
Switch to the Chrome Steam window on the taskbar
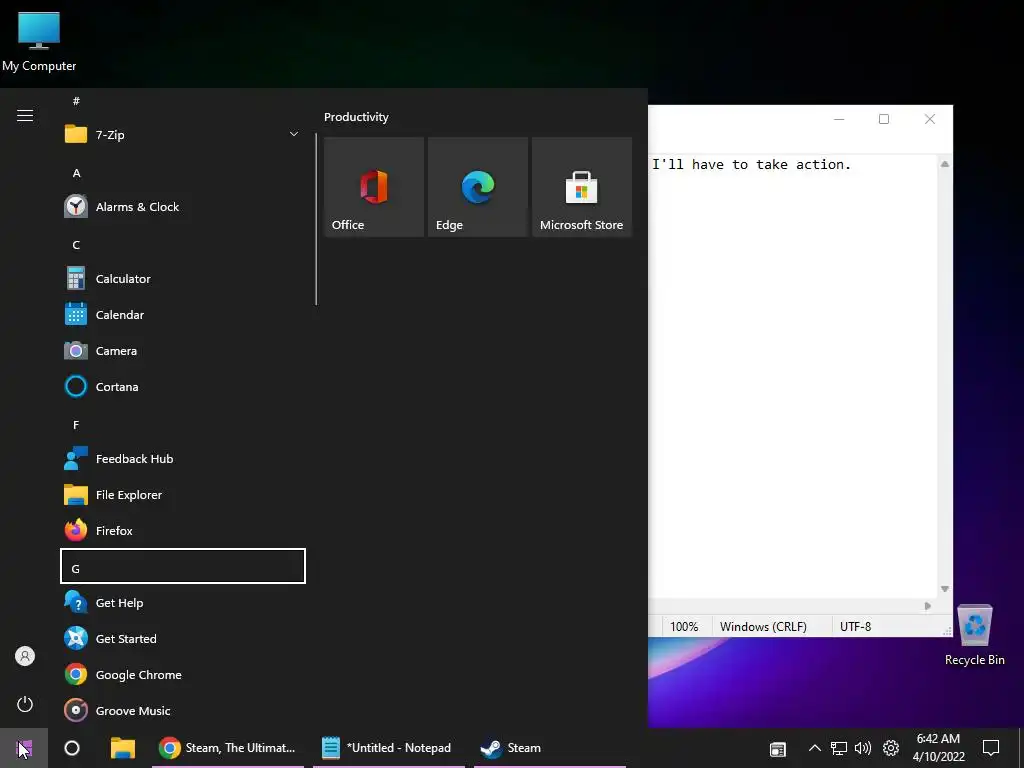click(x=227, y=748)
